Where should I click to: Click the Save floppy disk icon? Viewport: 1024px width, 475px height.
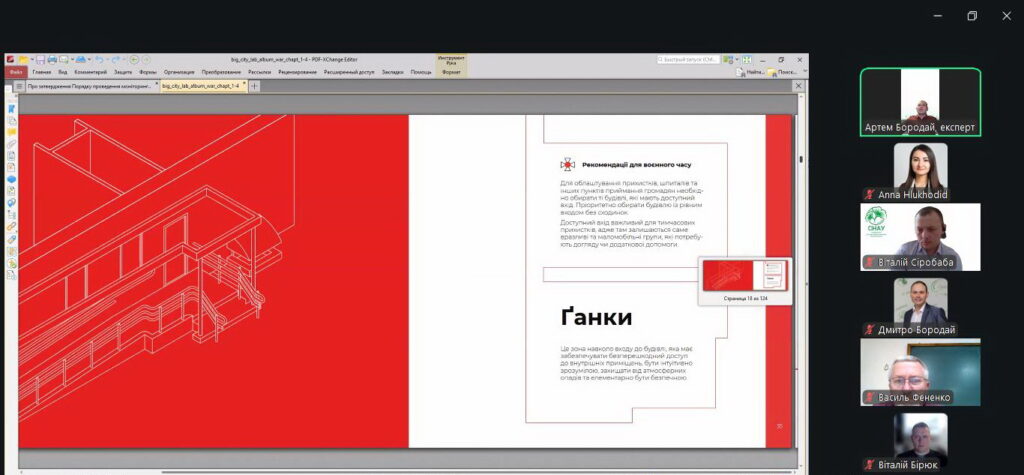coord(40,59)
